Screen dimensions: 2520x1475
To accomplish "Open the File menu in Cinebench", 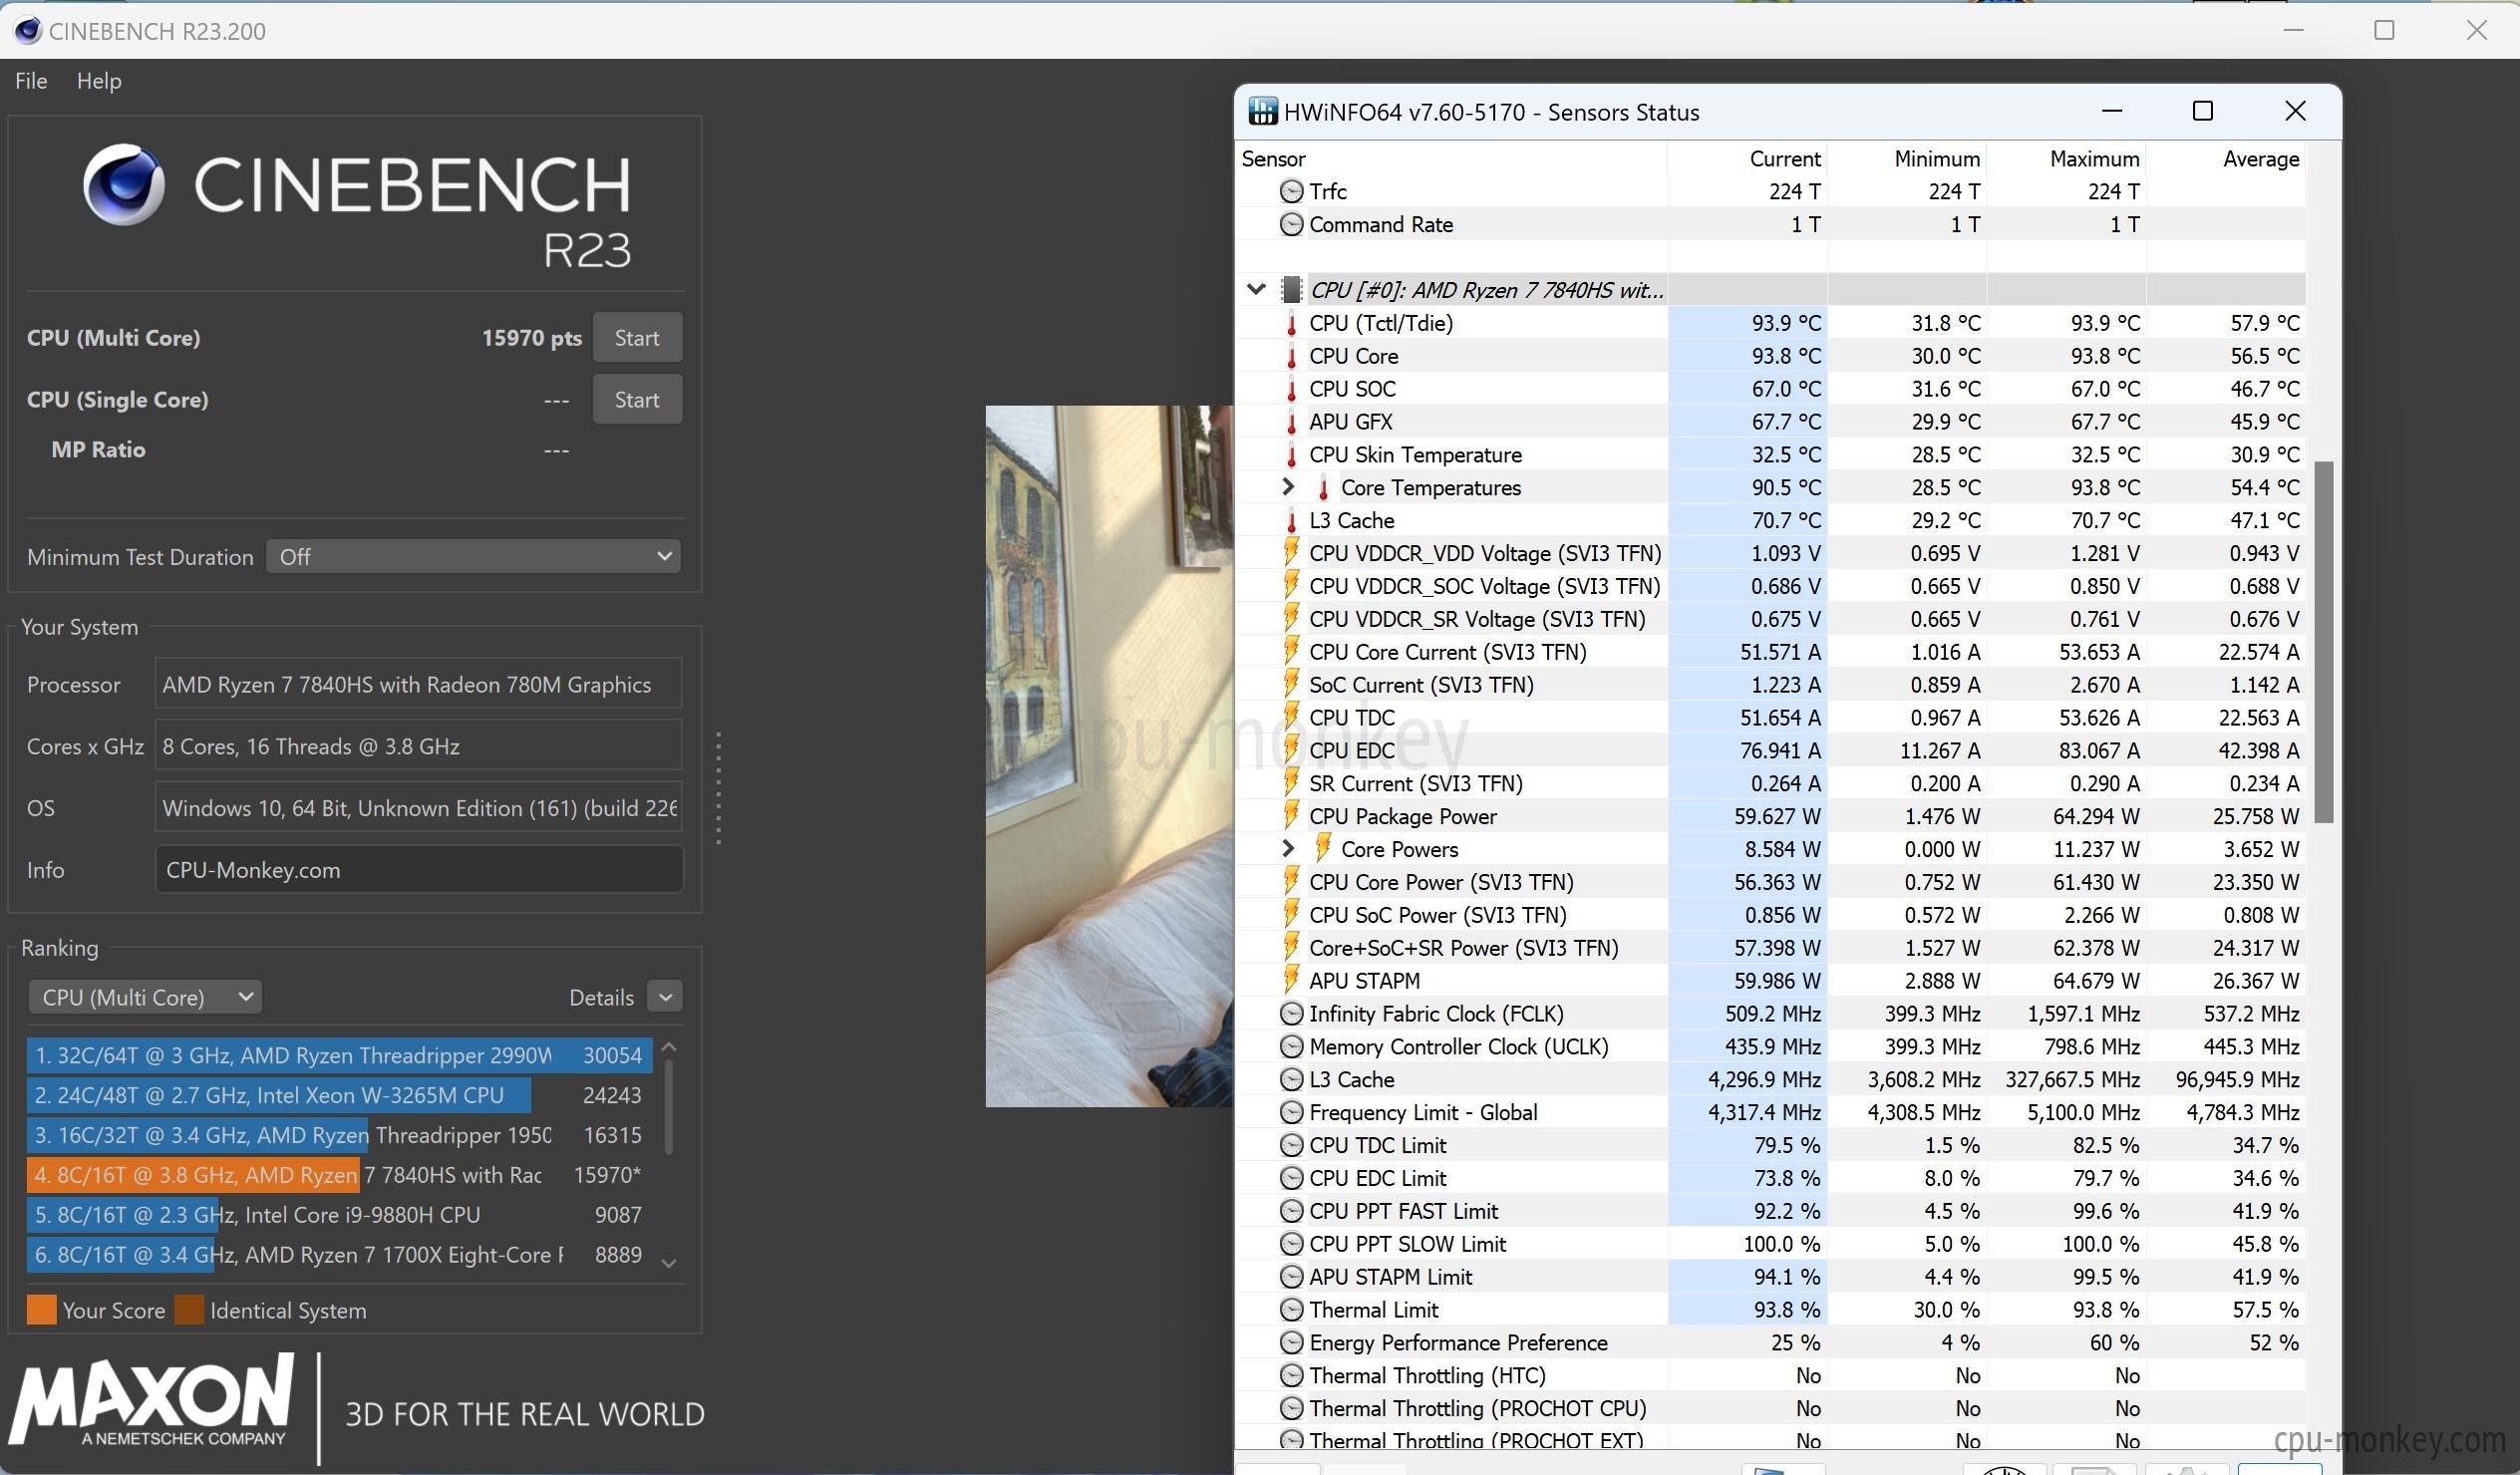I will 31,81.
